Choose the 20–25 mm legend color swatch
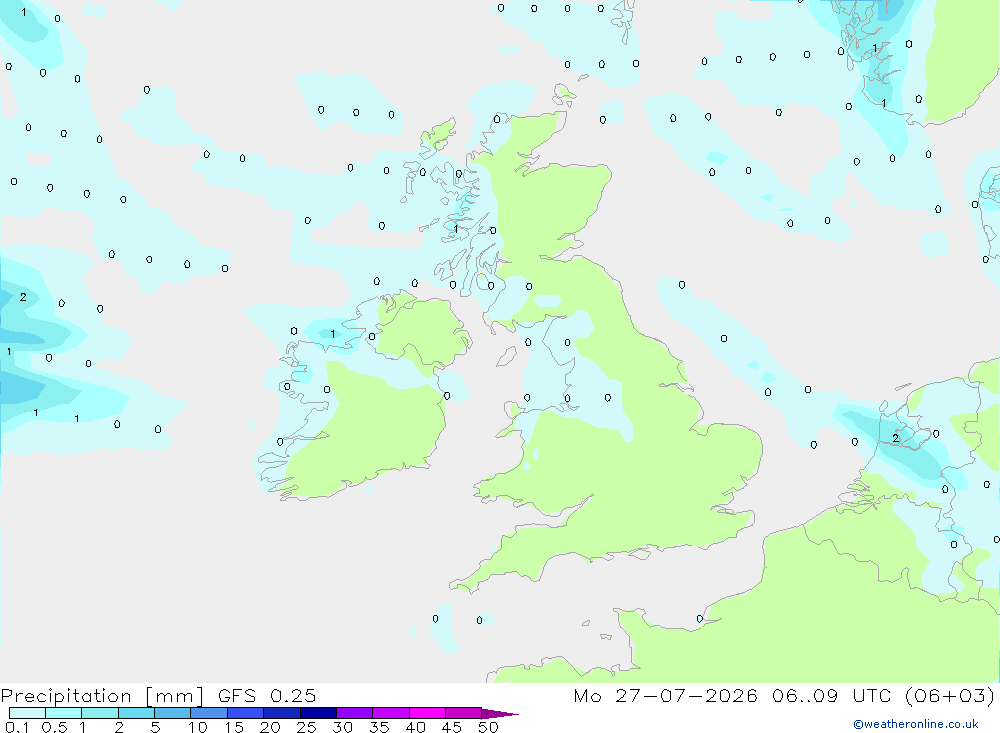Image resolution: width=1000 pixels, height=733 pixels. [x=282, y=713]
